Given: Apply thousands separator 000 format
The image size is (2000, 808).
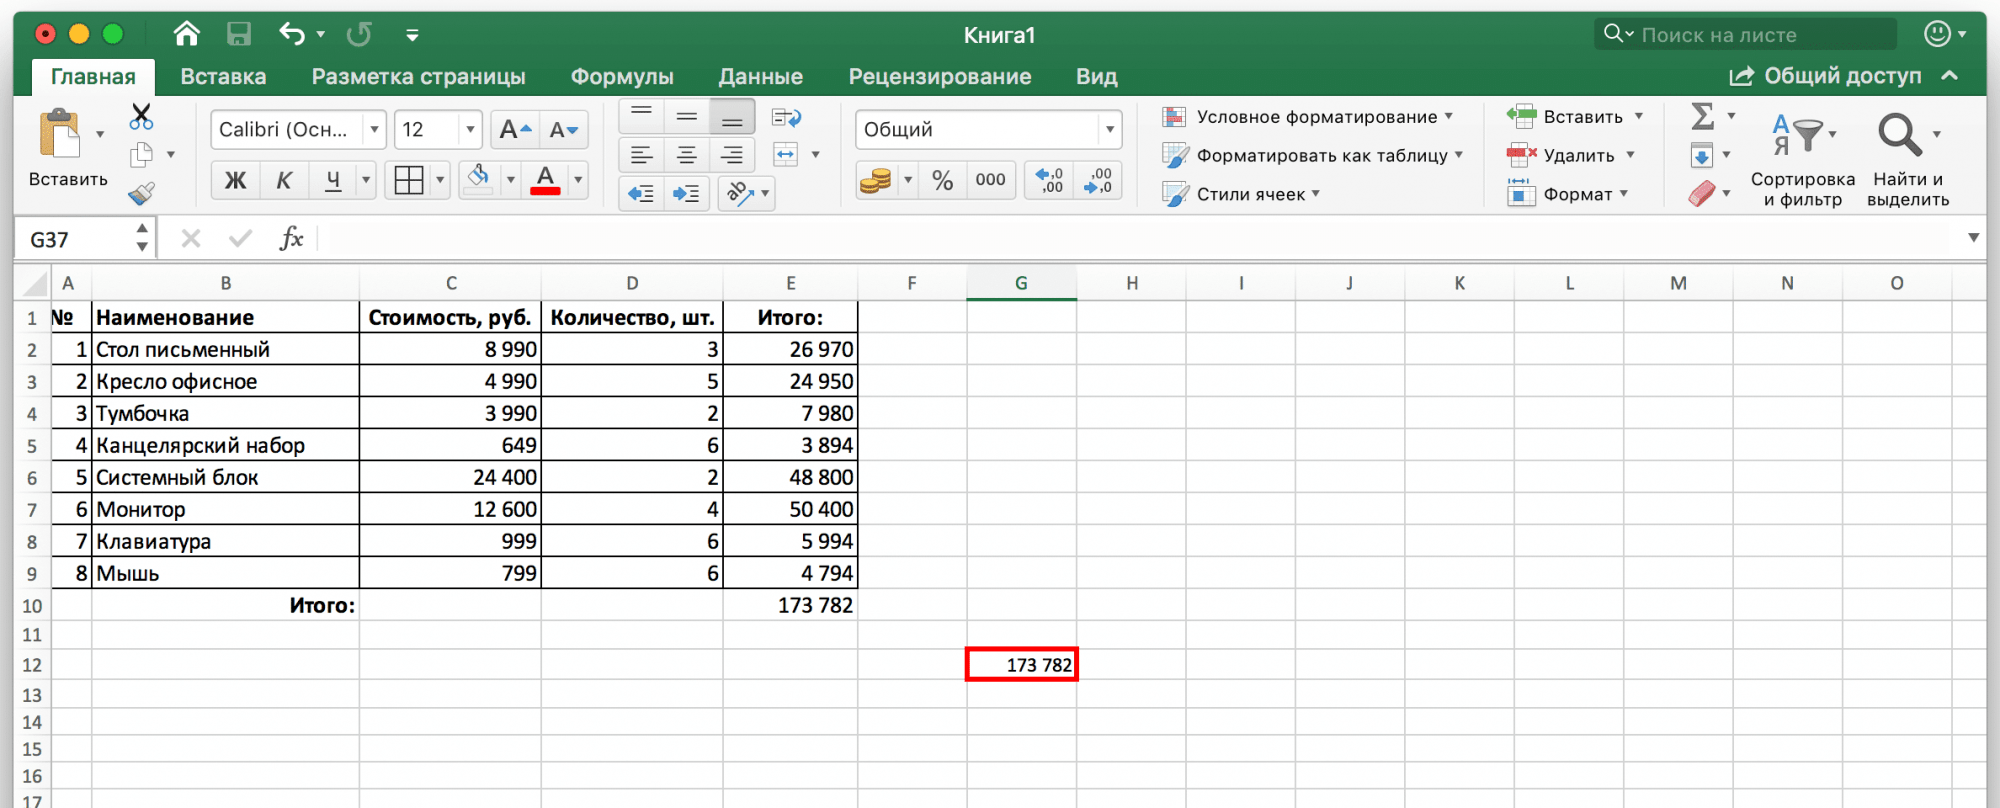Looking at the screenshot, I should (x=990, y=180).
